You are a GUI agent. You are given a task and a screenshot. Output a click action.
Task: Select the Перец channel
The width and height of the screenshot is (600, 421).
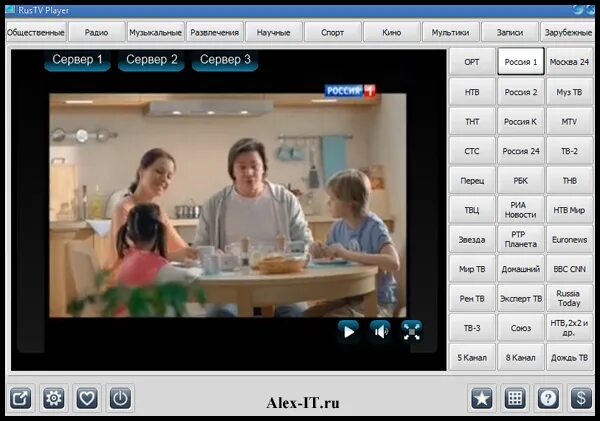coord(472,180)
